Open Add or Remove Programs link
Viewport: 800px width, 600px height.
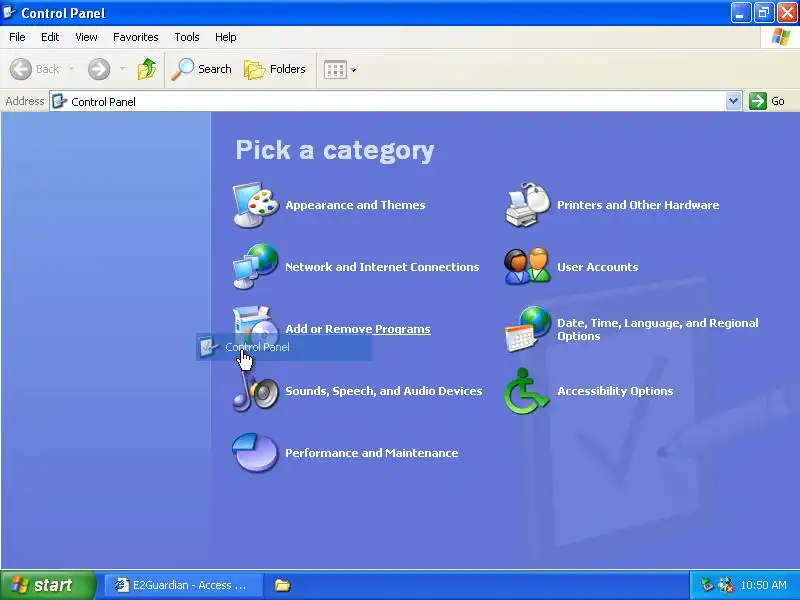358,329
